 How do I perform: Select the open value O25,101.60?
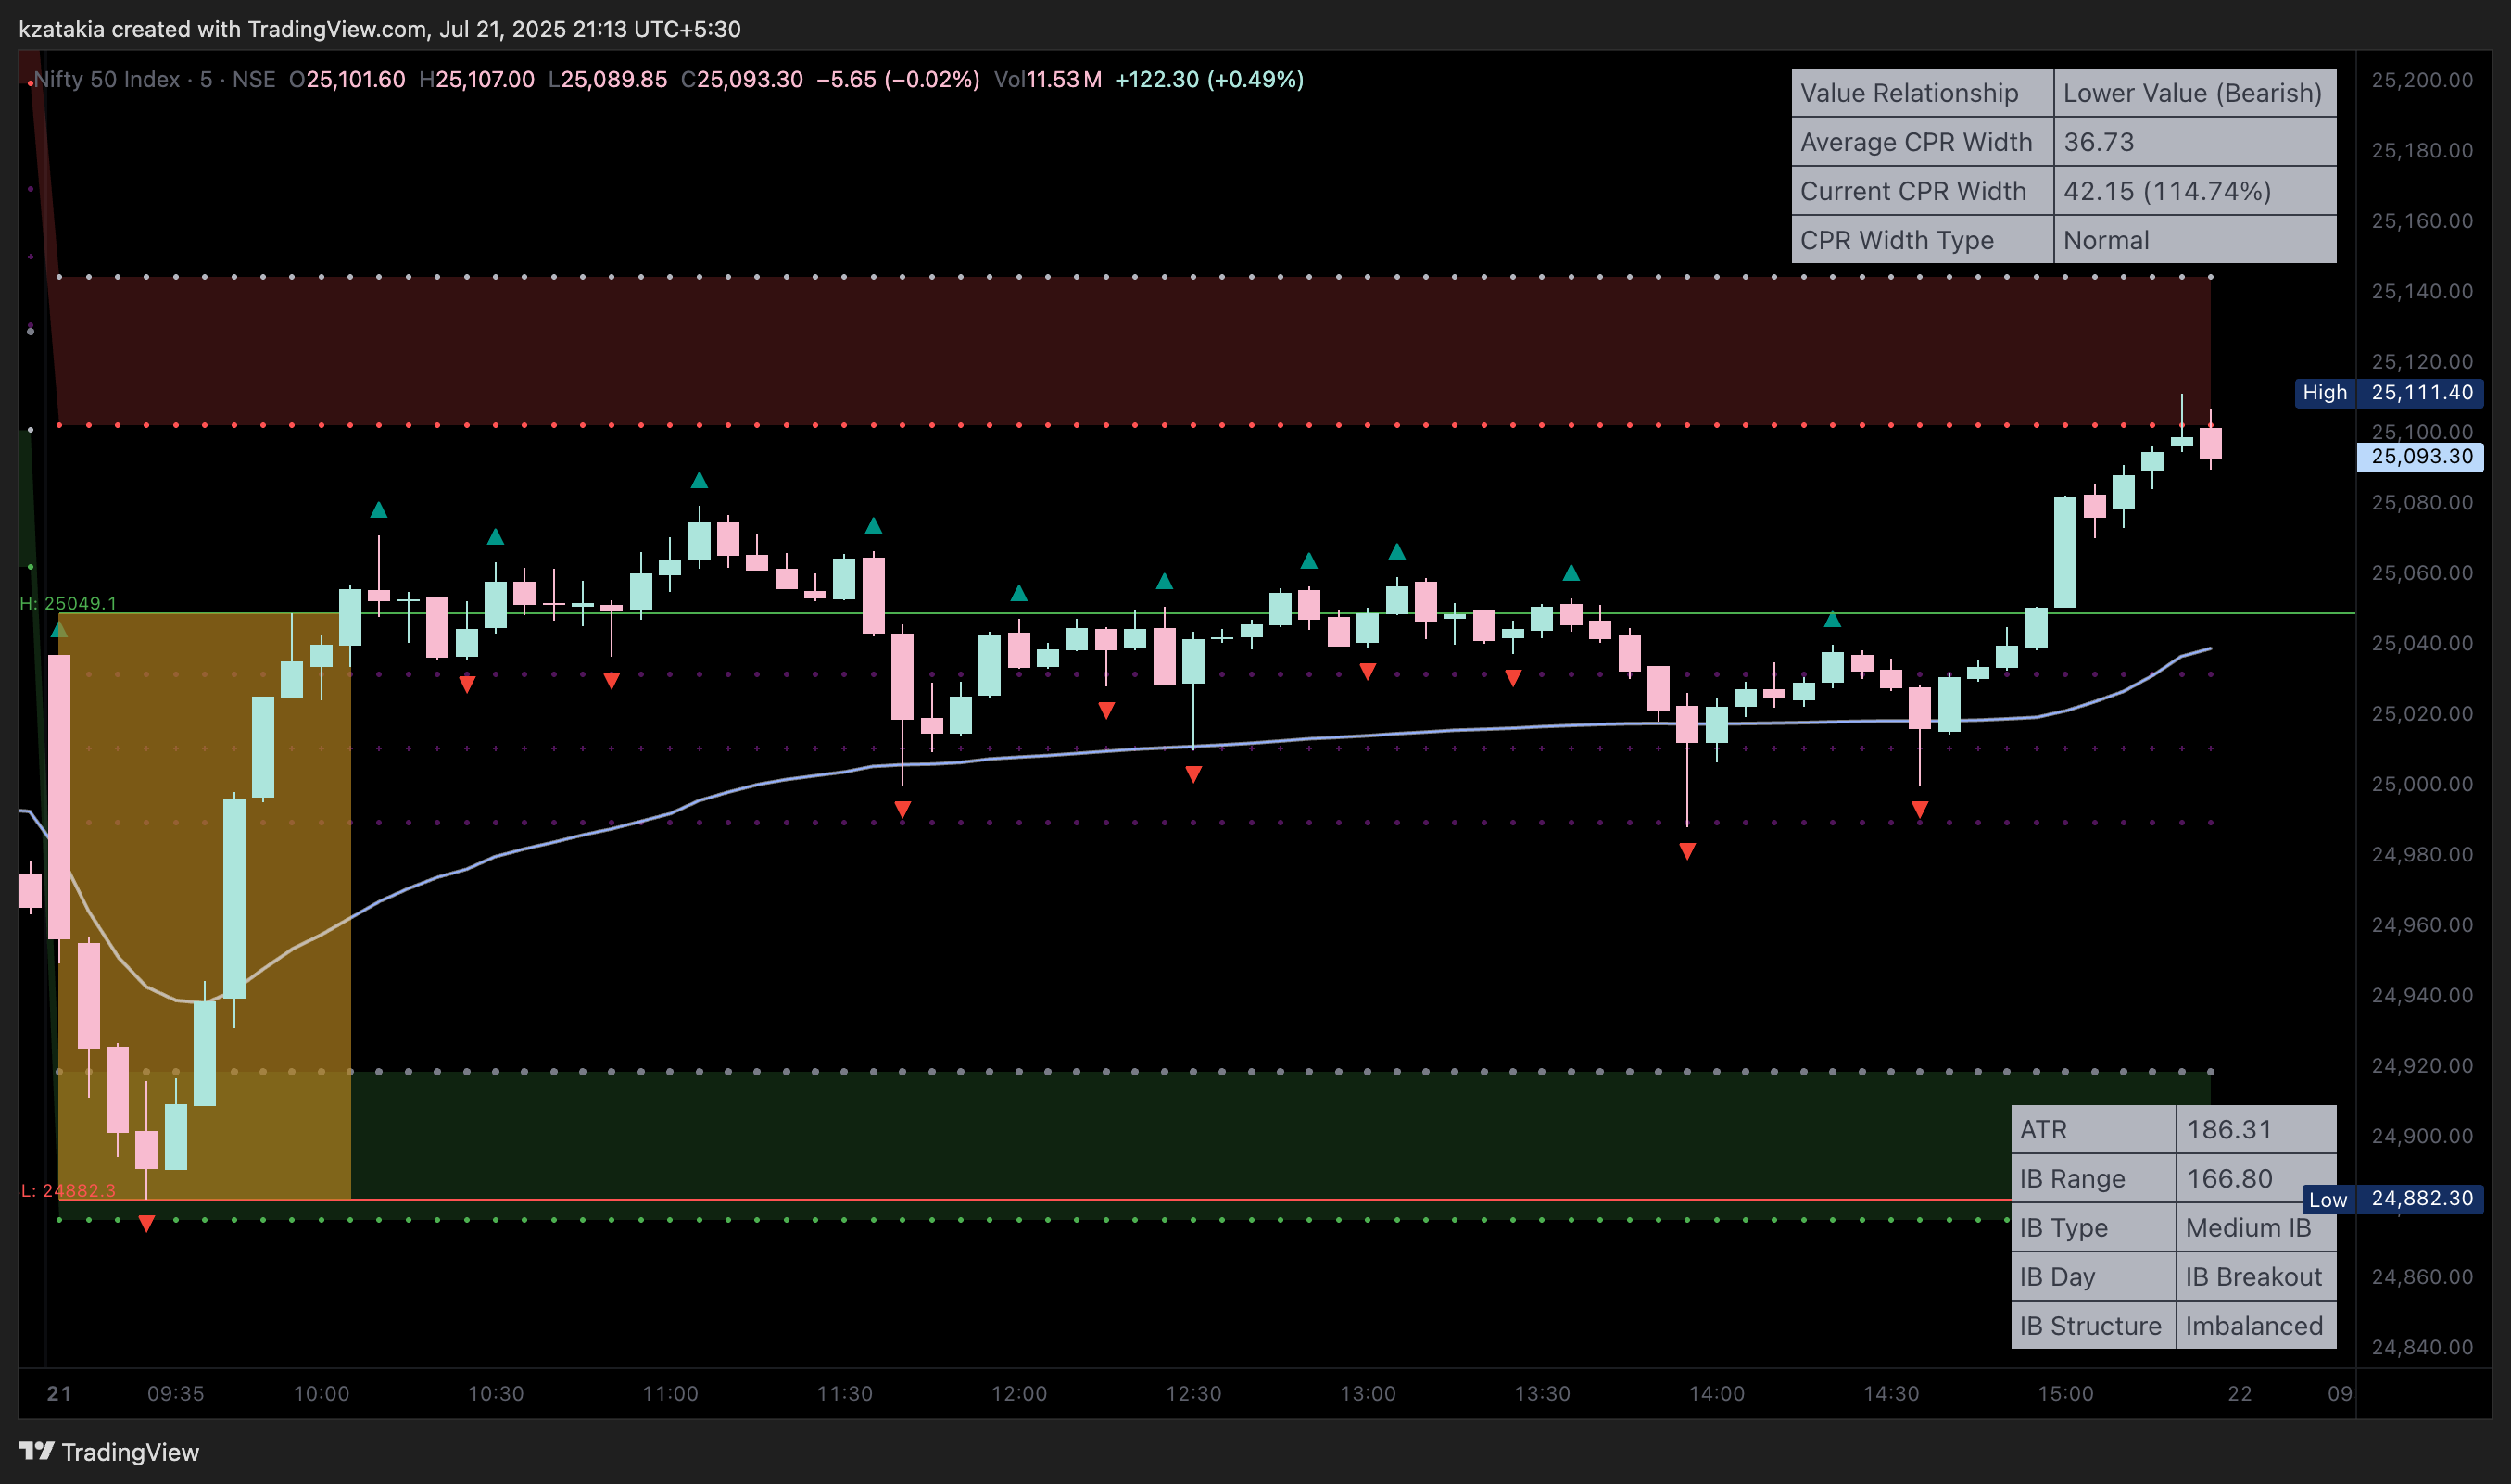(347, 79)
